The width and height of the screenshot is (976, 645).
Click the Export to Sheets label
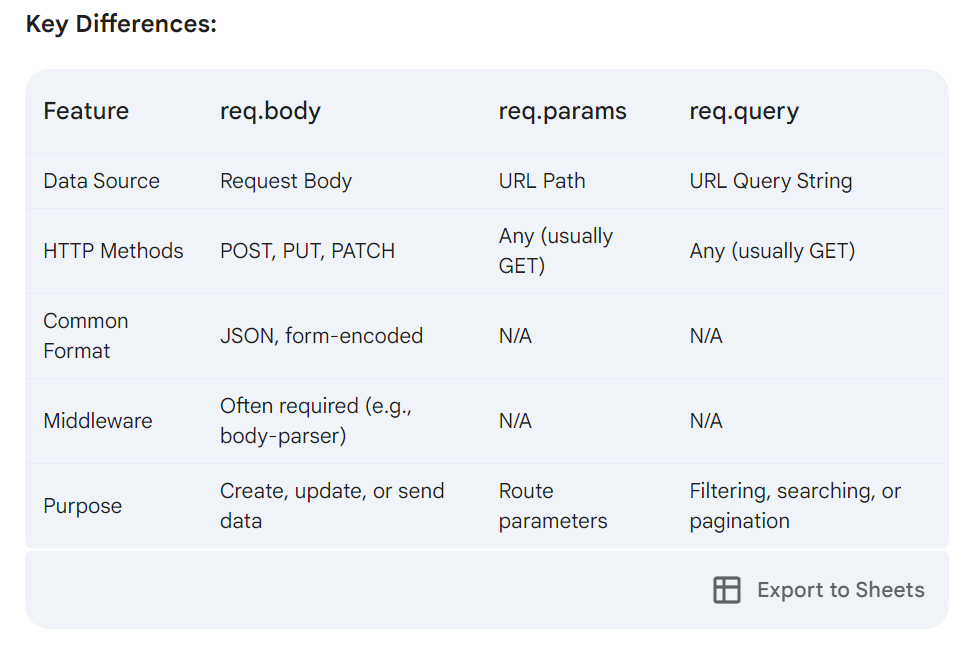coord(840,590)
